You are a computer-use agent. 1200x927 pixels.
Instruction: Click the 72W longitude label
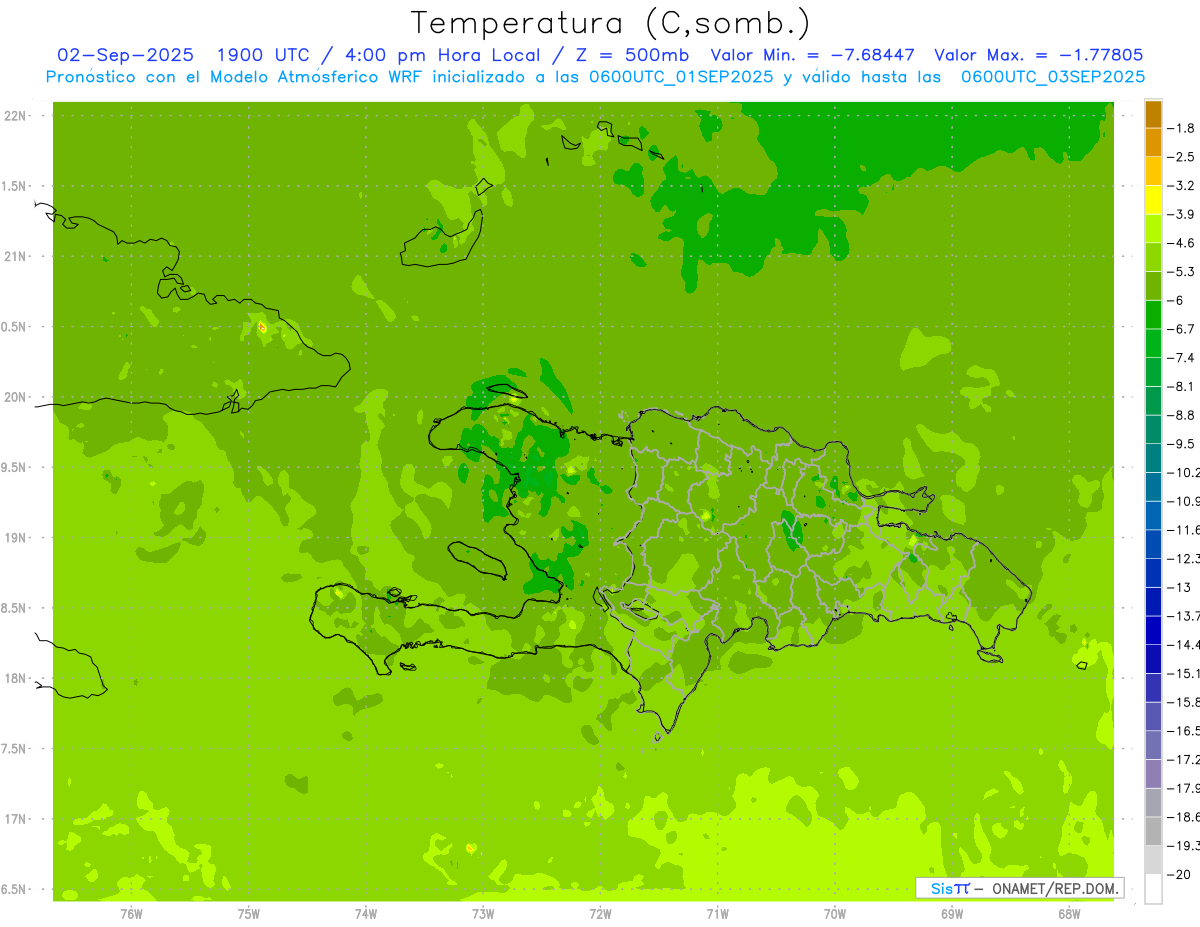pyautogui.click(x=600, y=914)
